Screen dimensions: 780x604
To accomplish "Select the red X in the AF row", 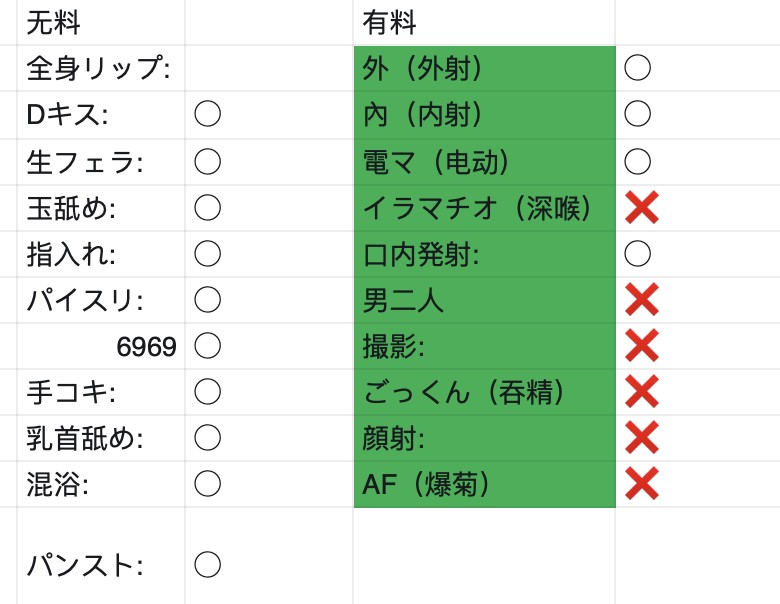I will [642, 484].
